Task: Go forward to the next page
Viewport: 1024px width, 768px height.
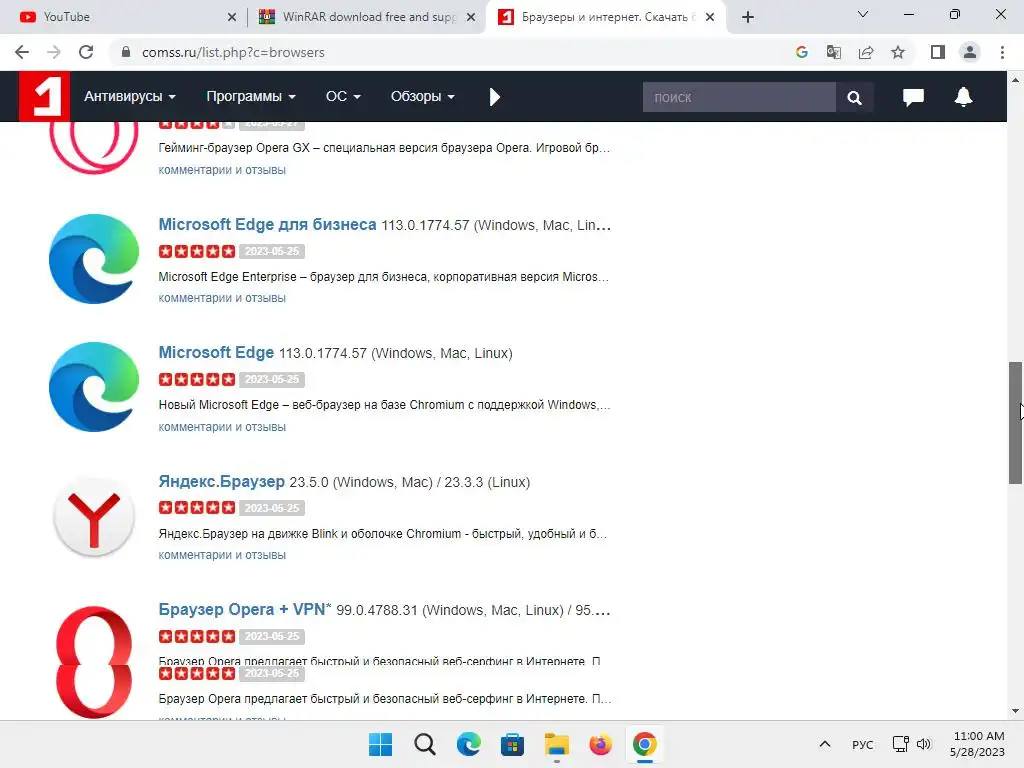Action: pos(54,52)
